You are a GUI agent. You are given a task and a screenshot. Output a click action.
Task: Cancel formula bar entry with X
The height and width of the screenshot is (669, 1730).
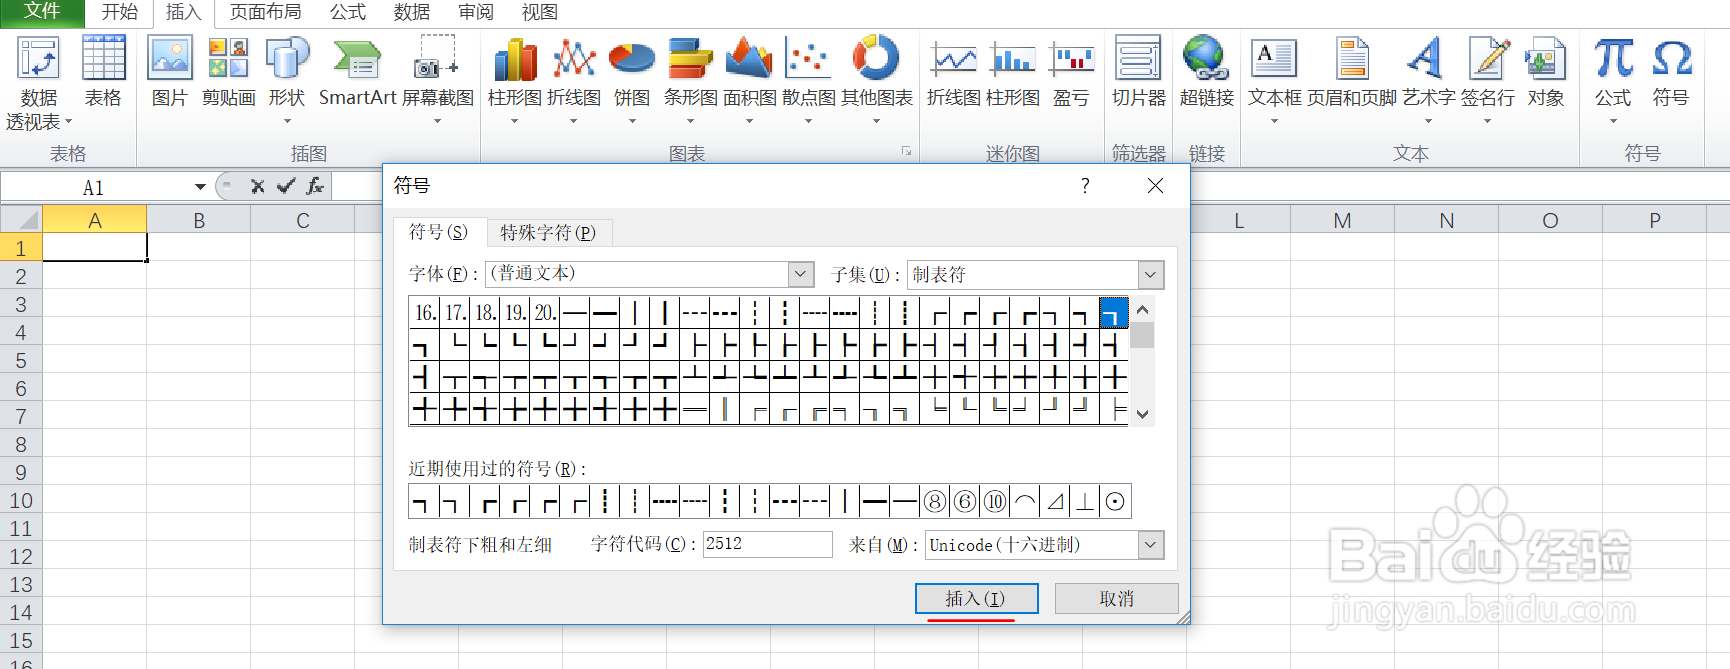pos(257,186)
